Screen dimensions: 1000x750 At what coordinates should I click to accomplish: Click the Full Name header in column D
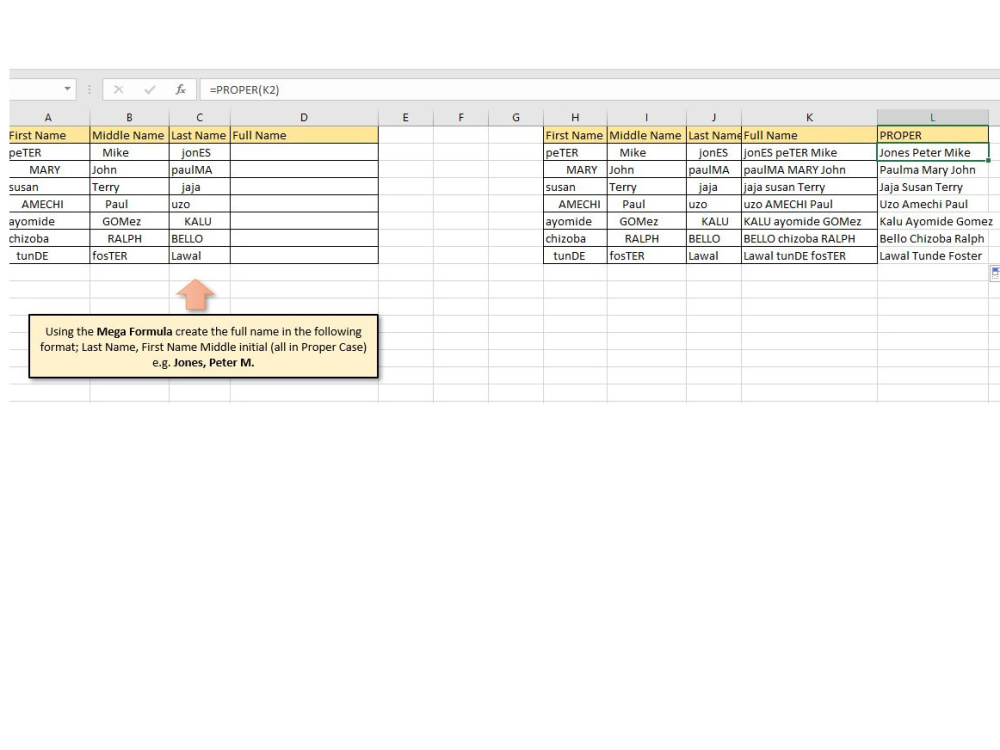click(x=304, y=135)
